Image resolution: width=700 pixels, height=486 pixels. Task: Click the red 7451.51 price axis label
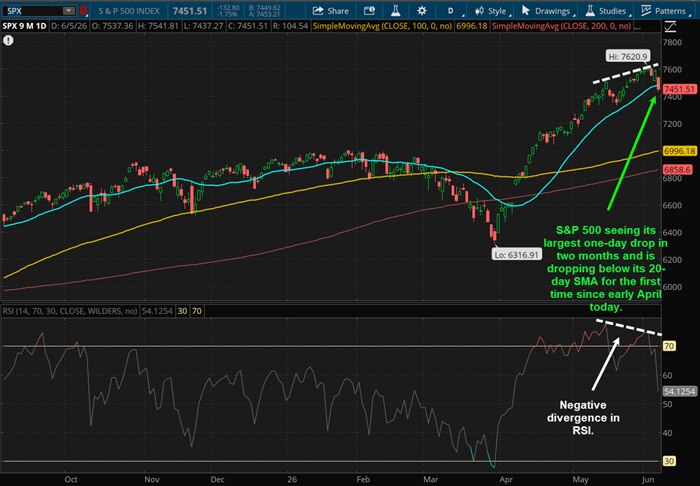tap(679, 89)
